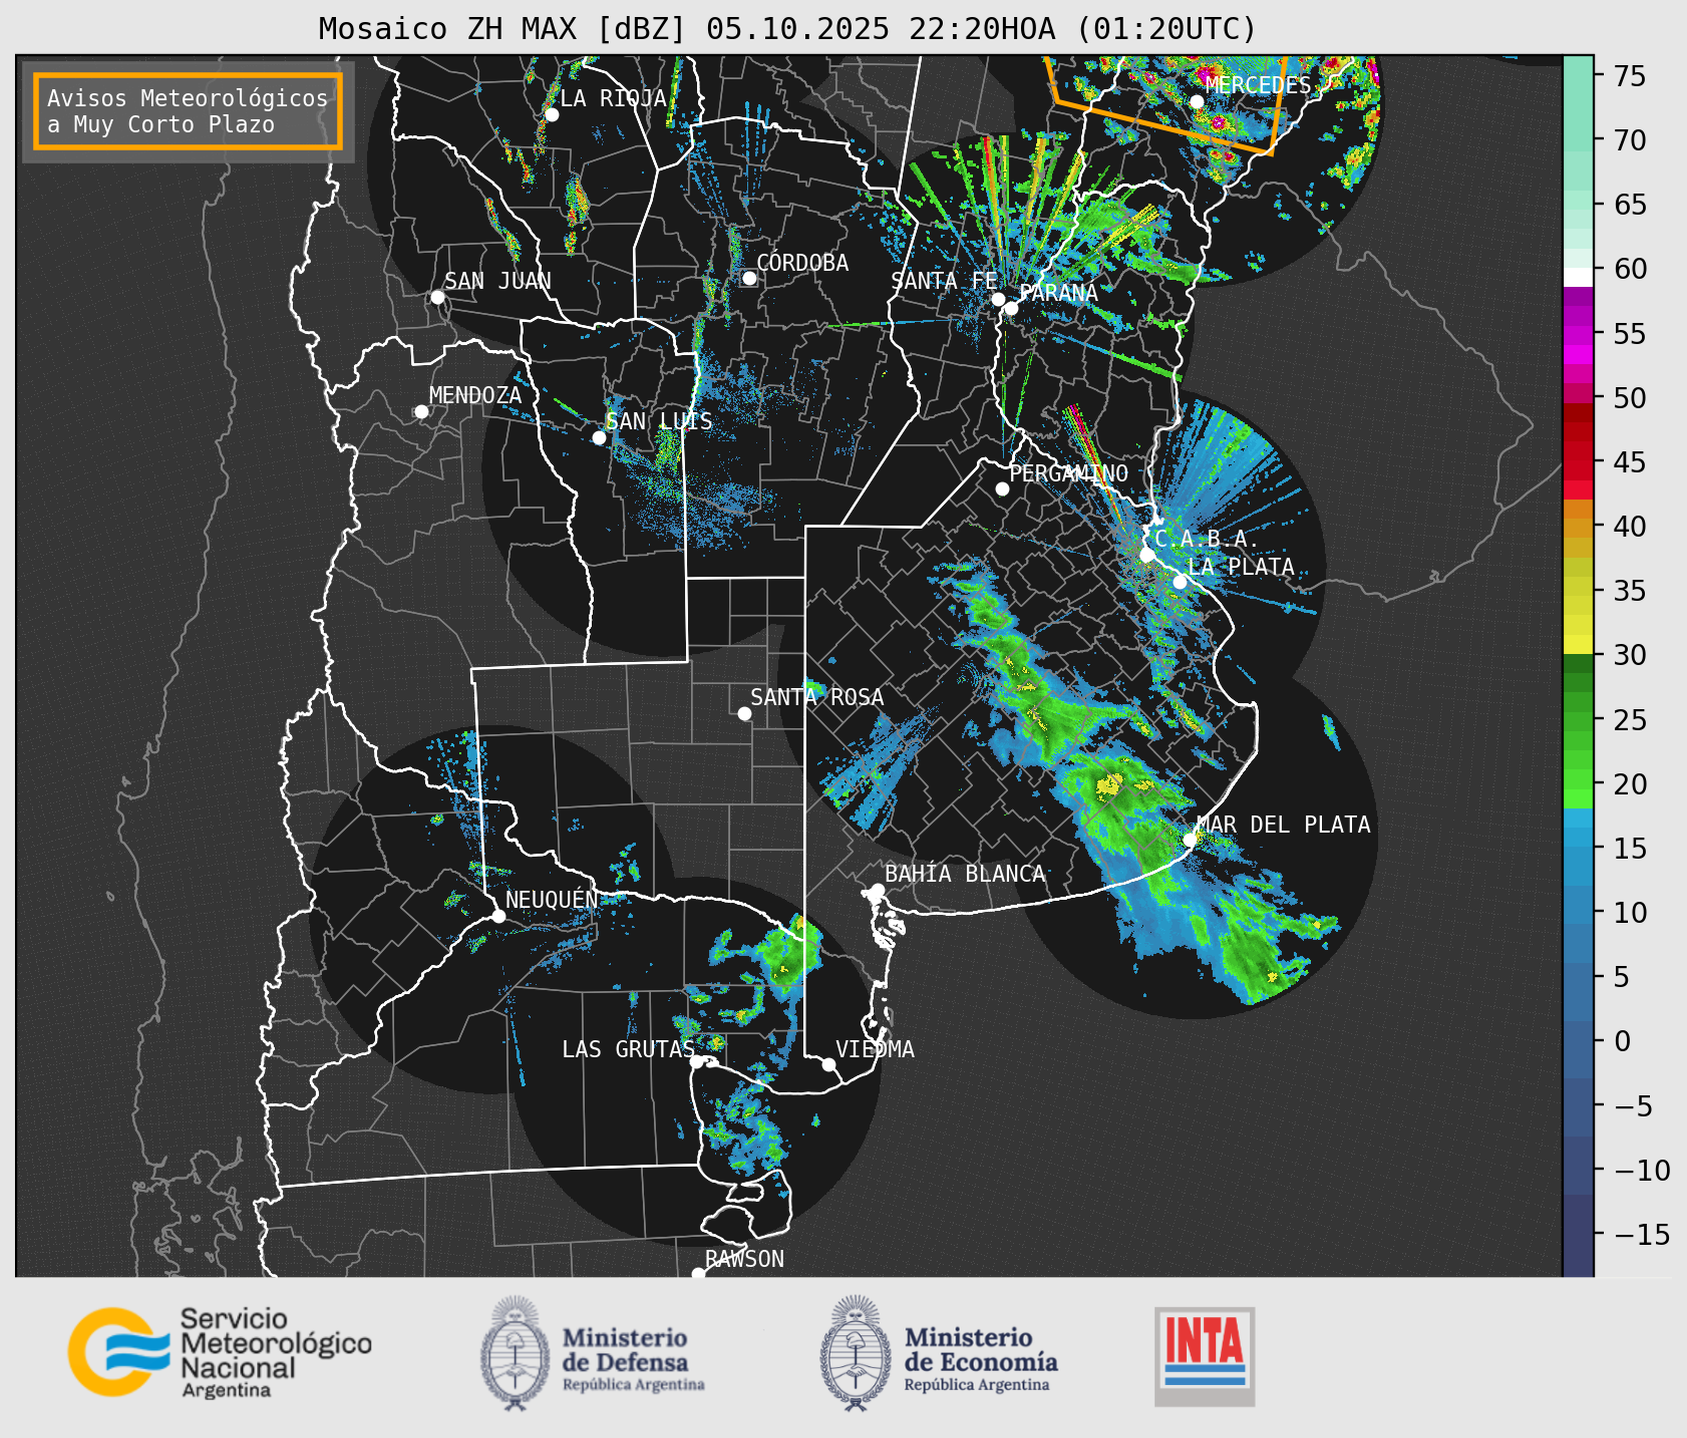This screenshot has height=1438, width=1687.
Task: Select the SAN LUIS city marker
Action: click(x=599, y=438)
